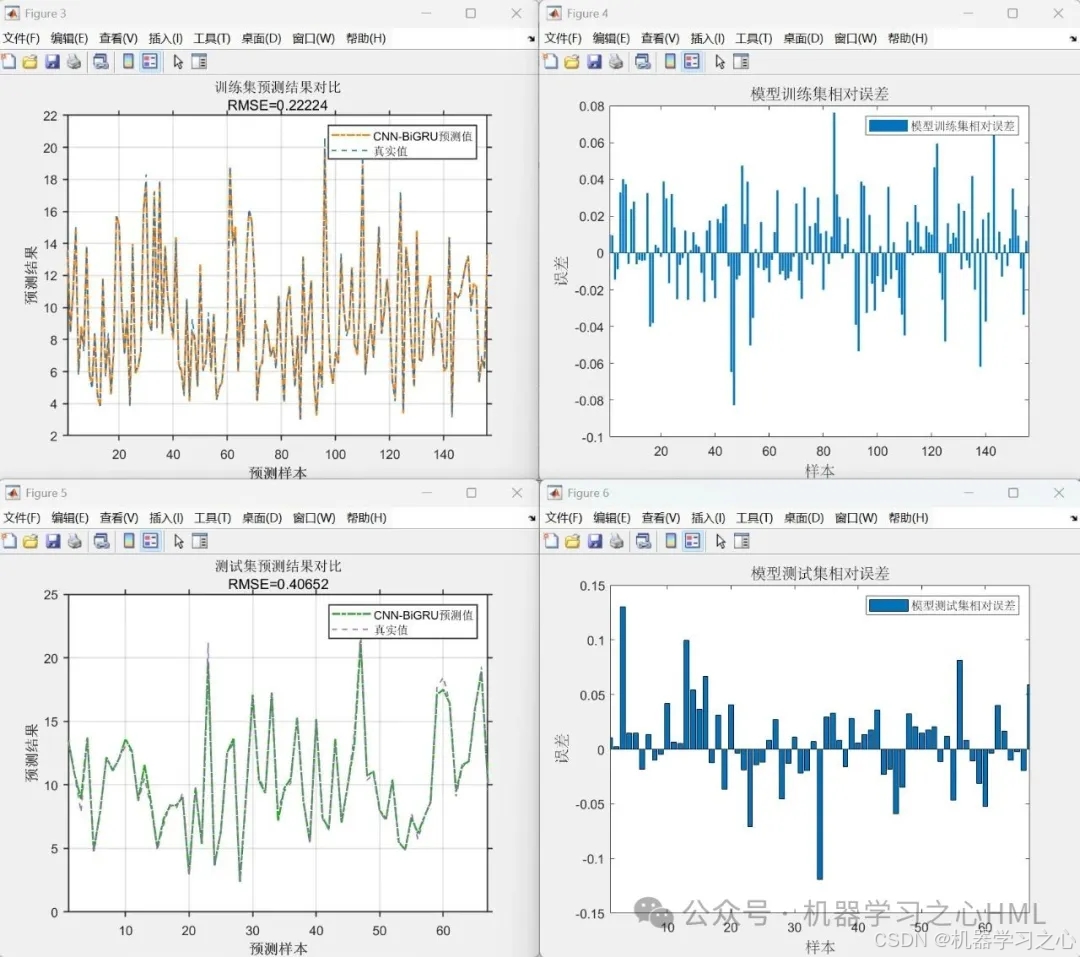Open Property Inspector in Figure 4 toolbar
This screenshot has height=957, width=1080.
741,62
